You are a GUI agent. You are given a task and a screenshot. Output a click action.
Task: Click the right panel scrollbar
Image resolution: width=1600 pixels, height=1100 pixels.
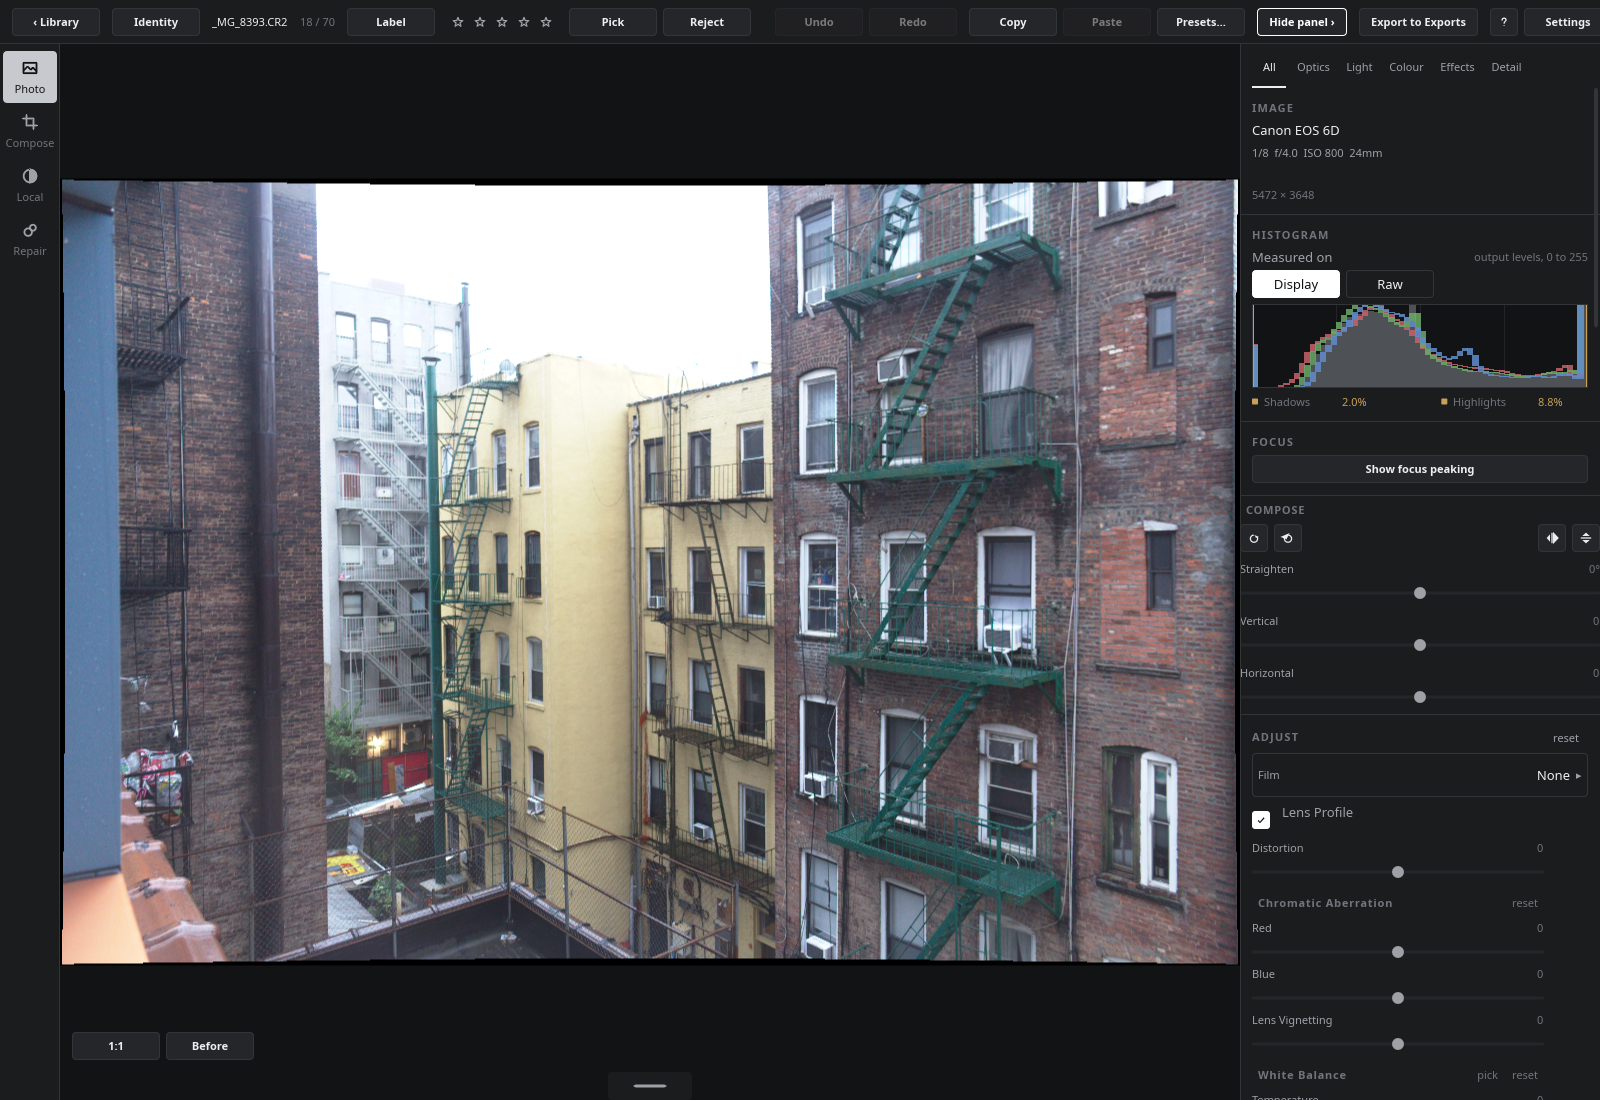[1596, 207]
